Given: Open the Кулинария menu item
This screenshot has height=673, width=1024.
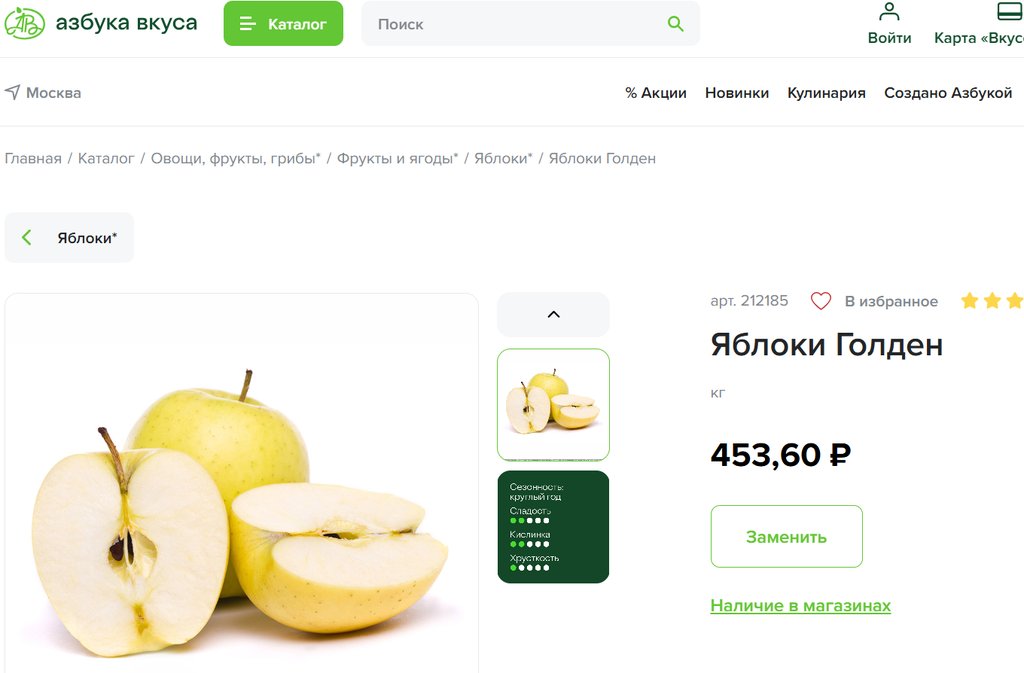Looking at the screenshot, I should [826, 93].
